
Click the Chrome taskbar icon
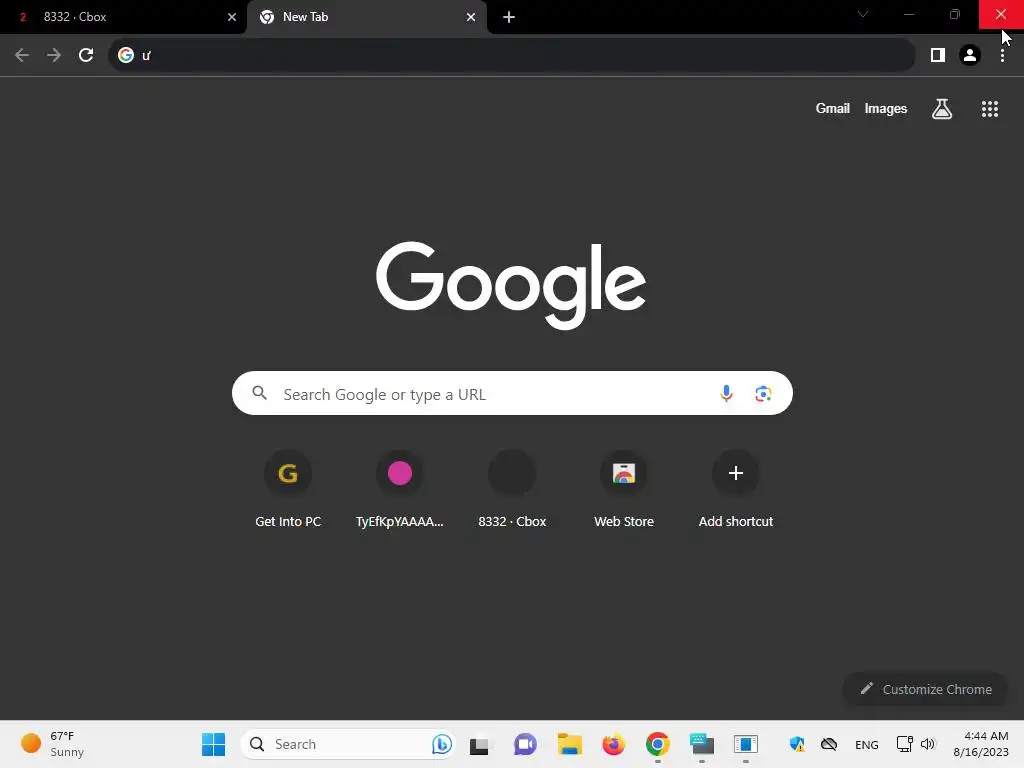[x=658, y=744]
